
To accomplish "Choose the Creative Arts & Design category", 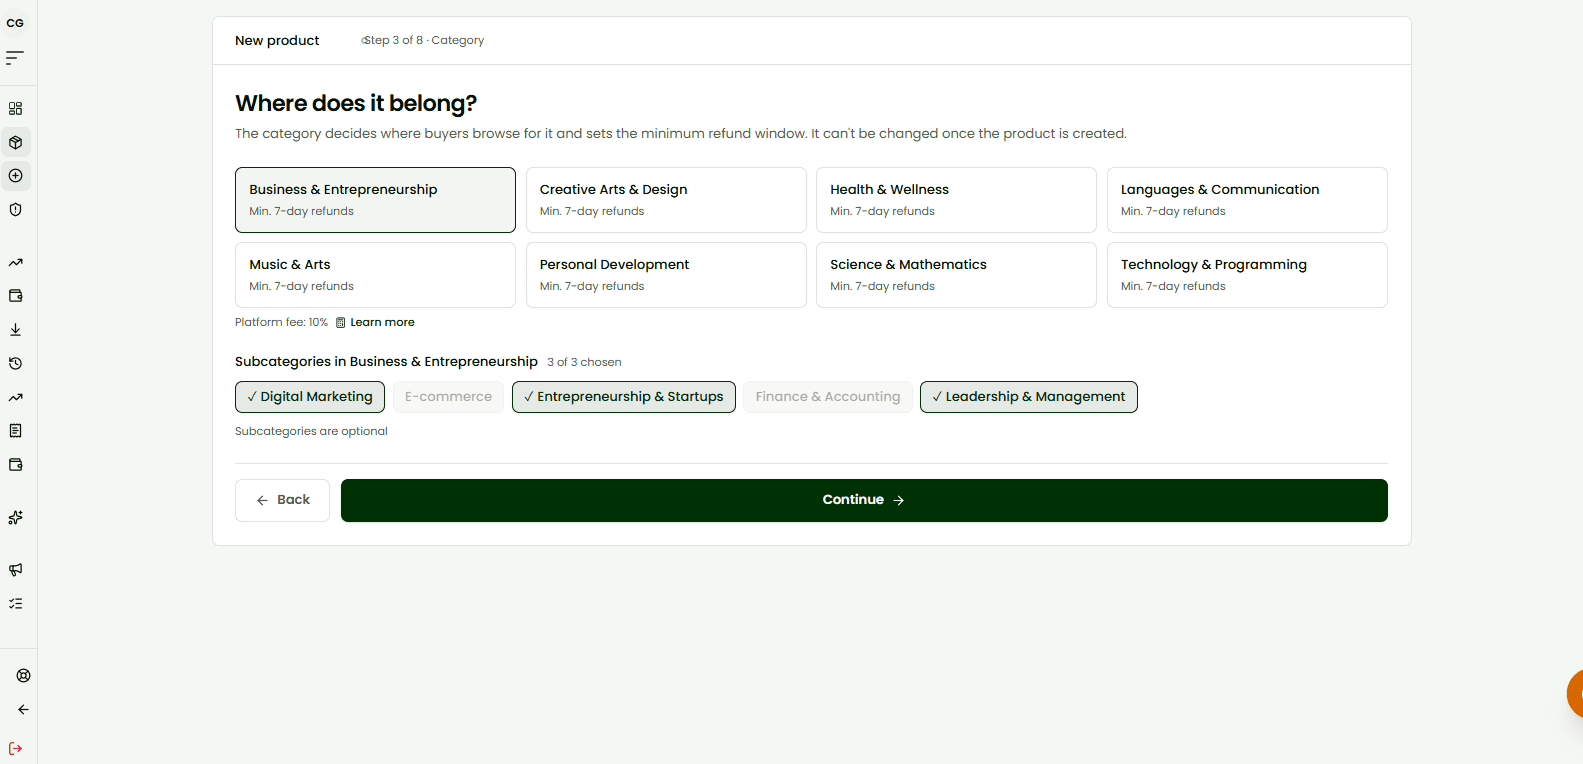I will pos(666,200).
